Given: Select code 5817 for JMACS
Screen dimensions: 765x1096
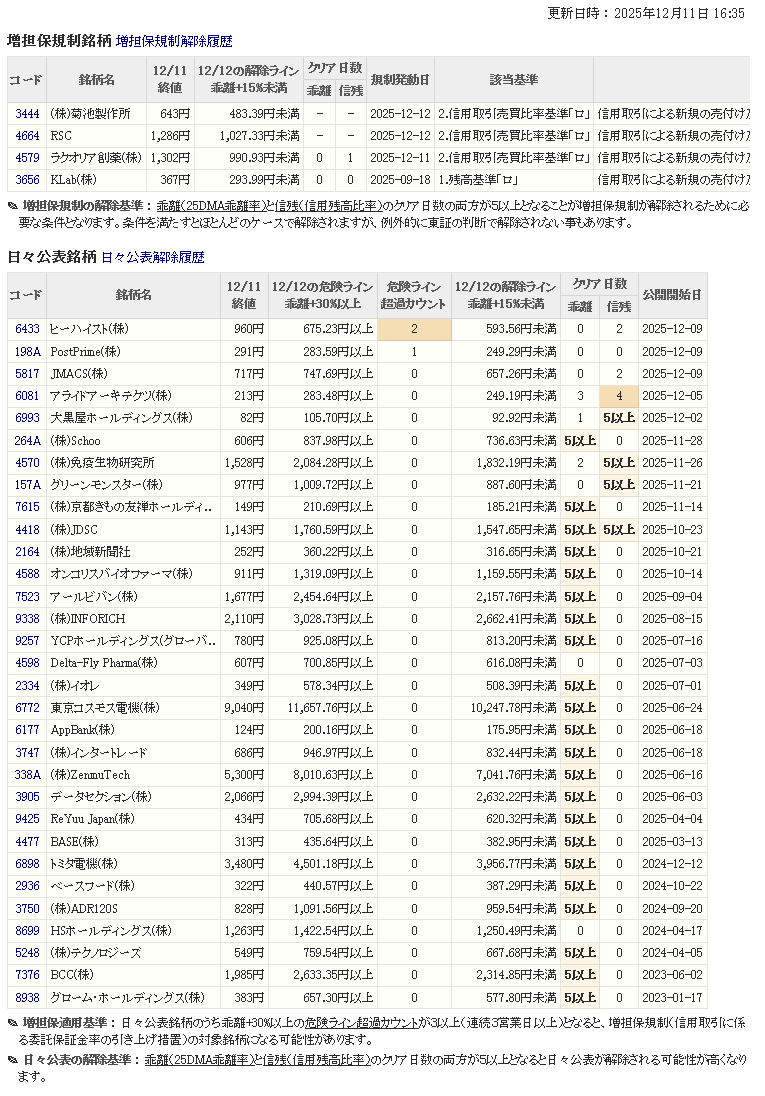Looking at the screenshot, I should [27, 374].
